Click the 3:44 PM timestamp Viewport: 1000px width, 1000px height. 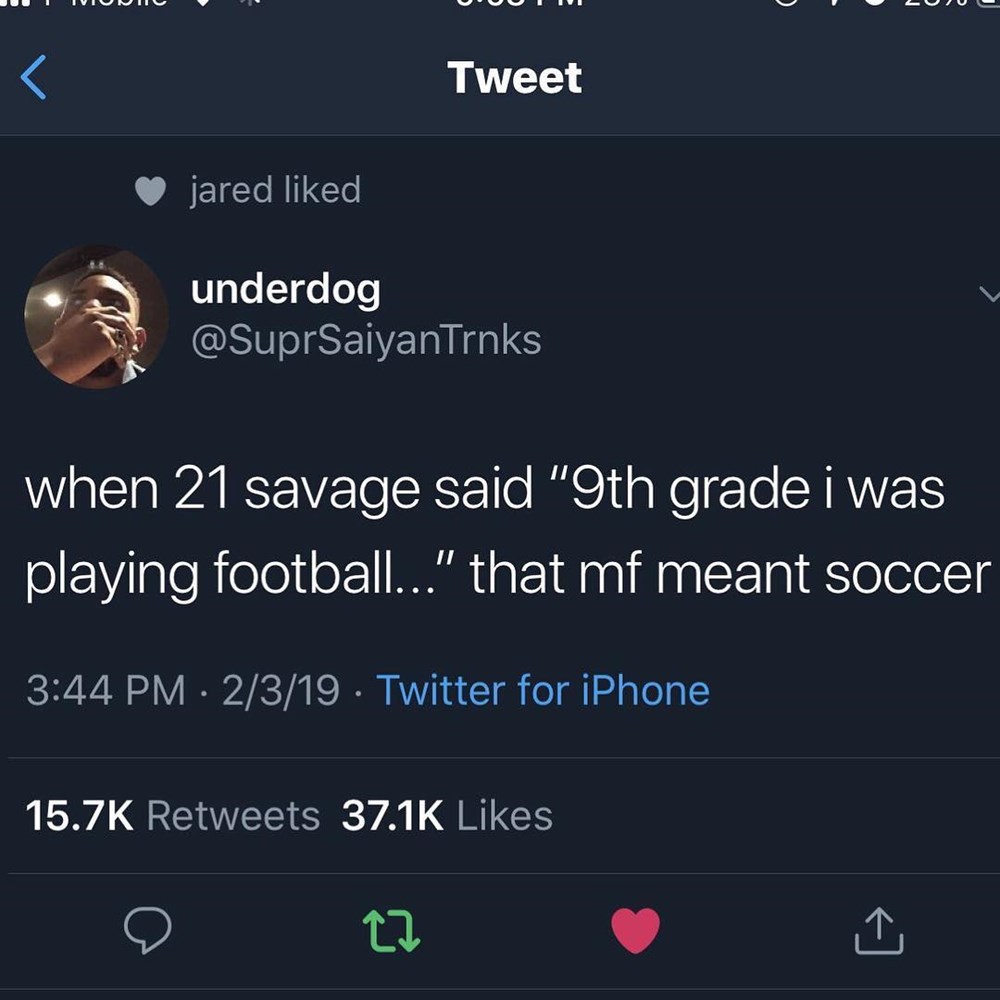106,690
